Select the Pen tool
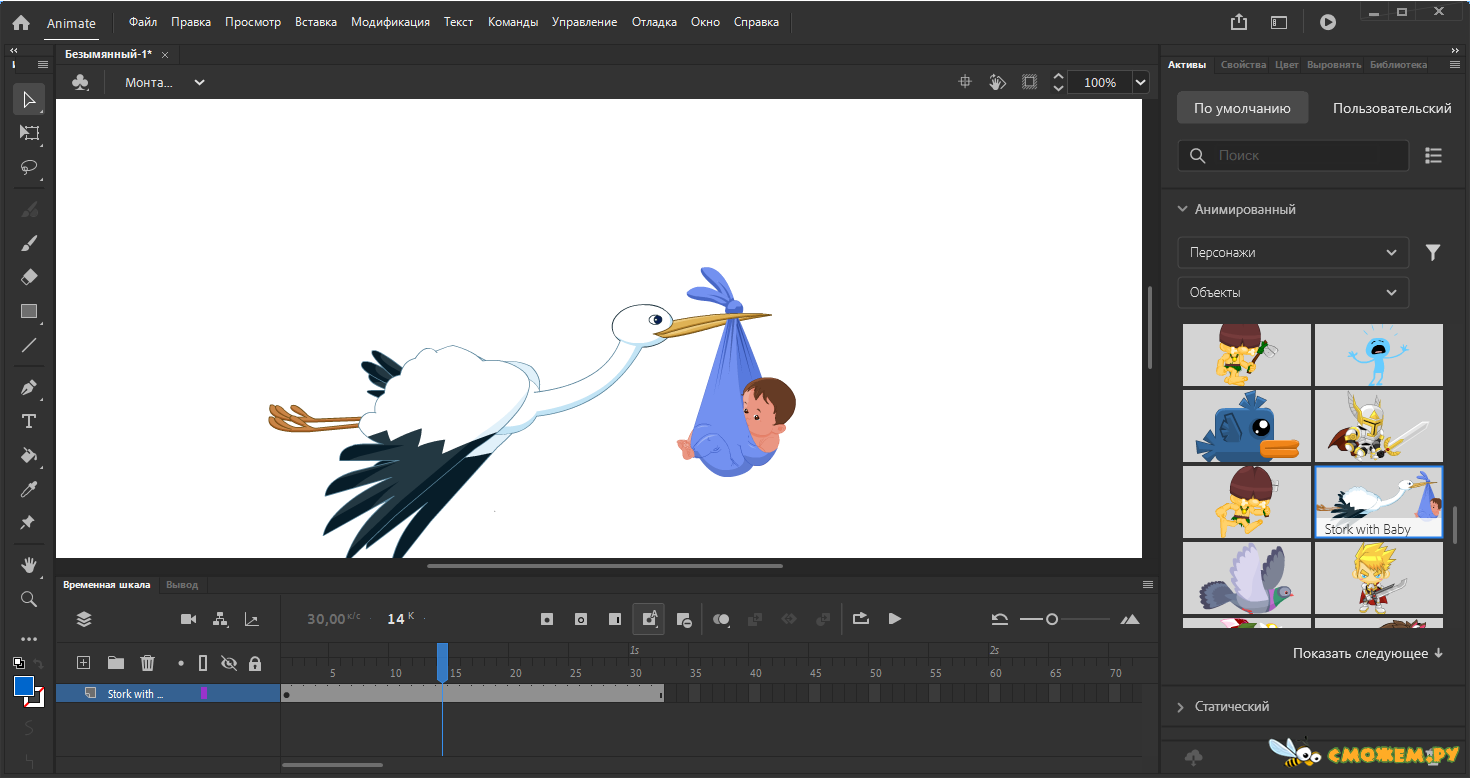The image size is (1470, 779). tap(29, 387)
